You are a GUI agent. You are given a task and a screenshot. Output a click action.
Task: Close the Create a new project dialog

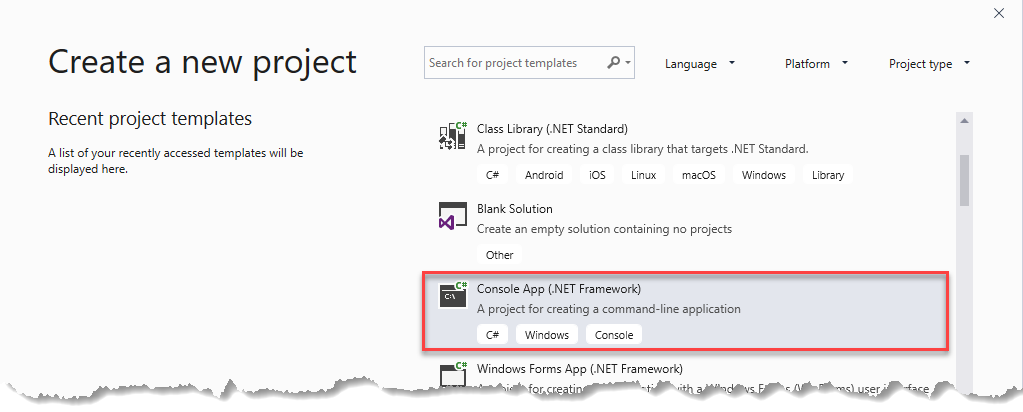(999, 13)
